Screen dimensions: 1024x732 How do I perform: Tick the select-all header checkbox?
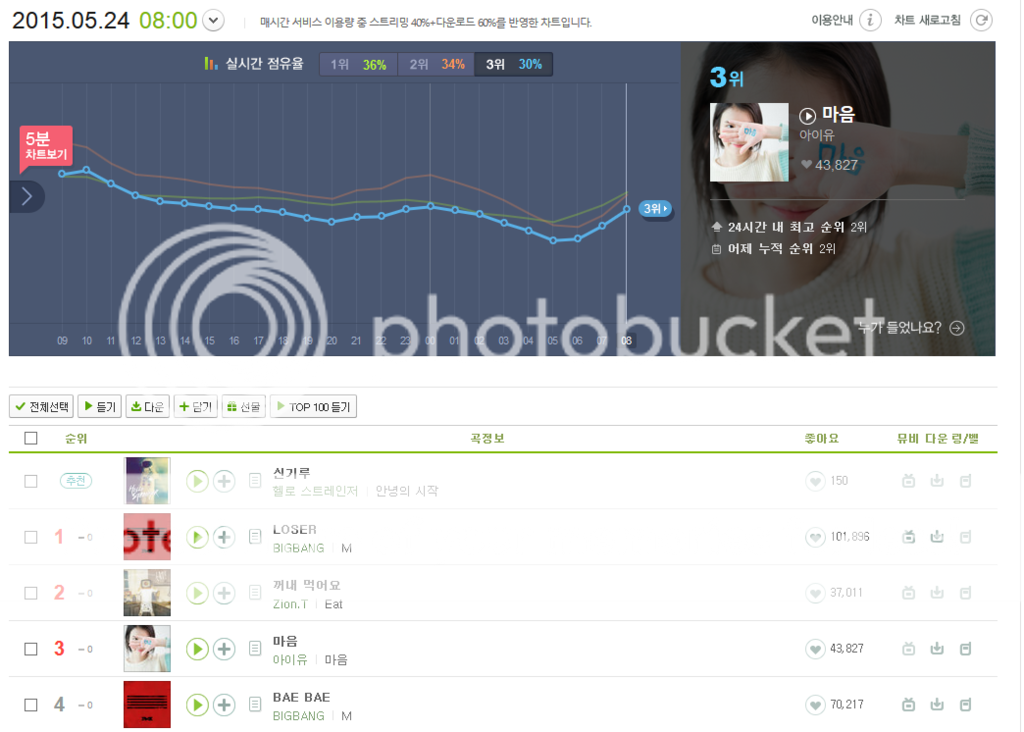(x=31, y=438)
